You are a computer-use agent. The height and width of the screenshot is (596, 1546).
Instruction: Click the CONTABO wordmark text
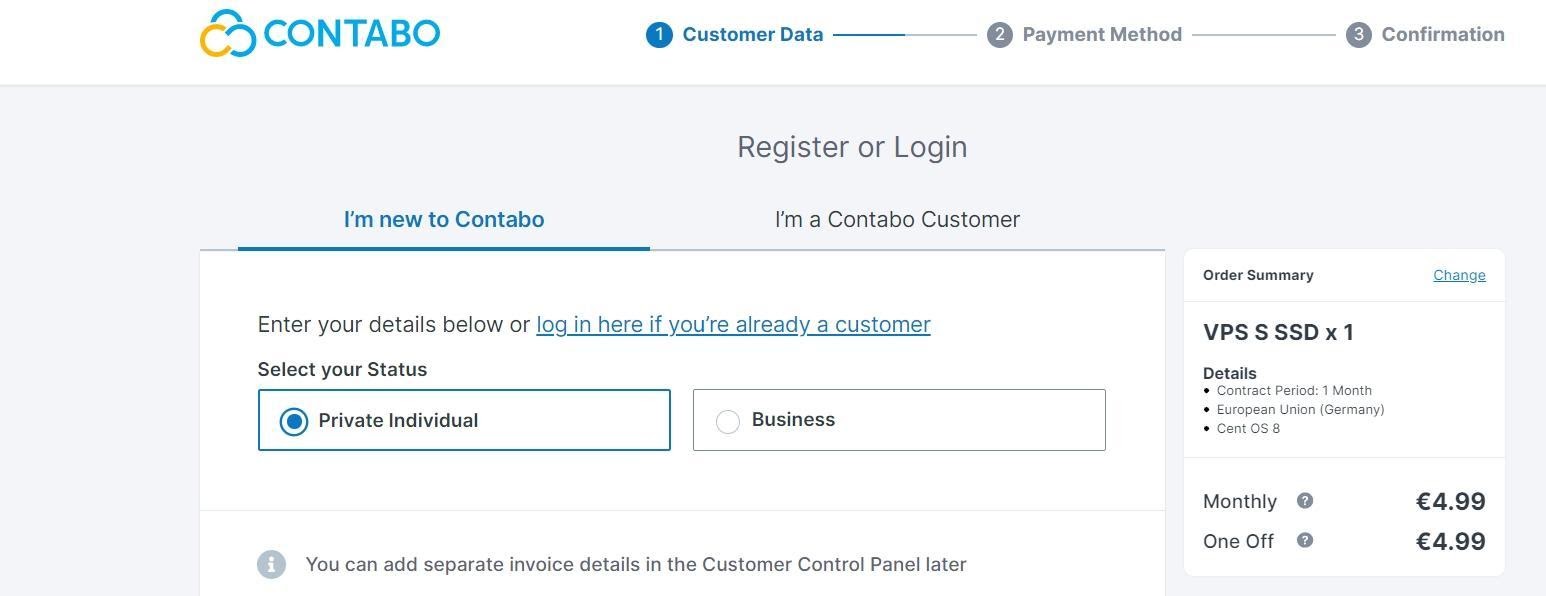[351, 34]
